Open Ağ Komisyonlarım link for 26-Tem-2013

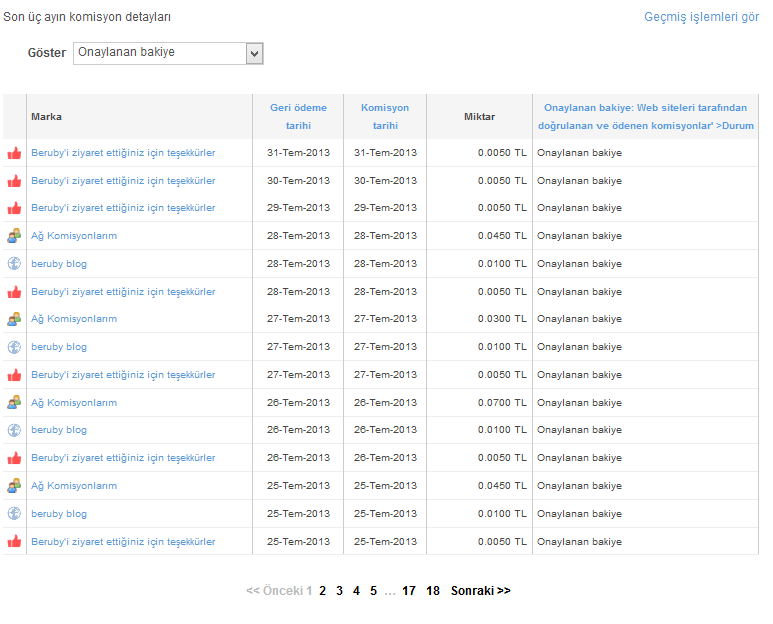point(74,403)
